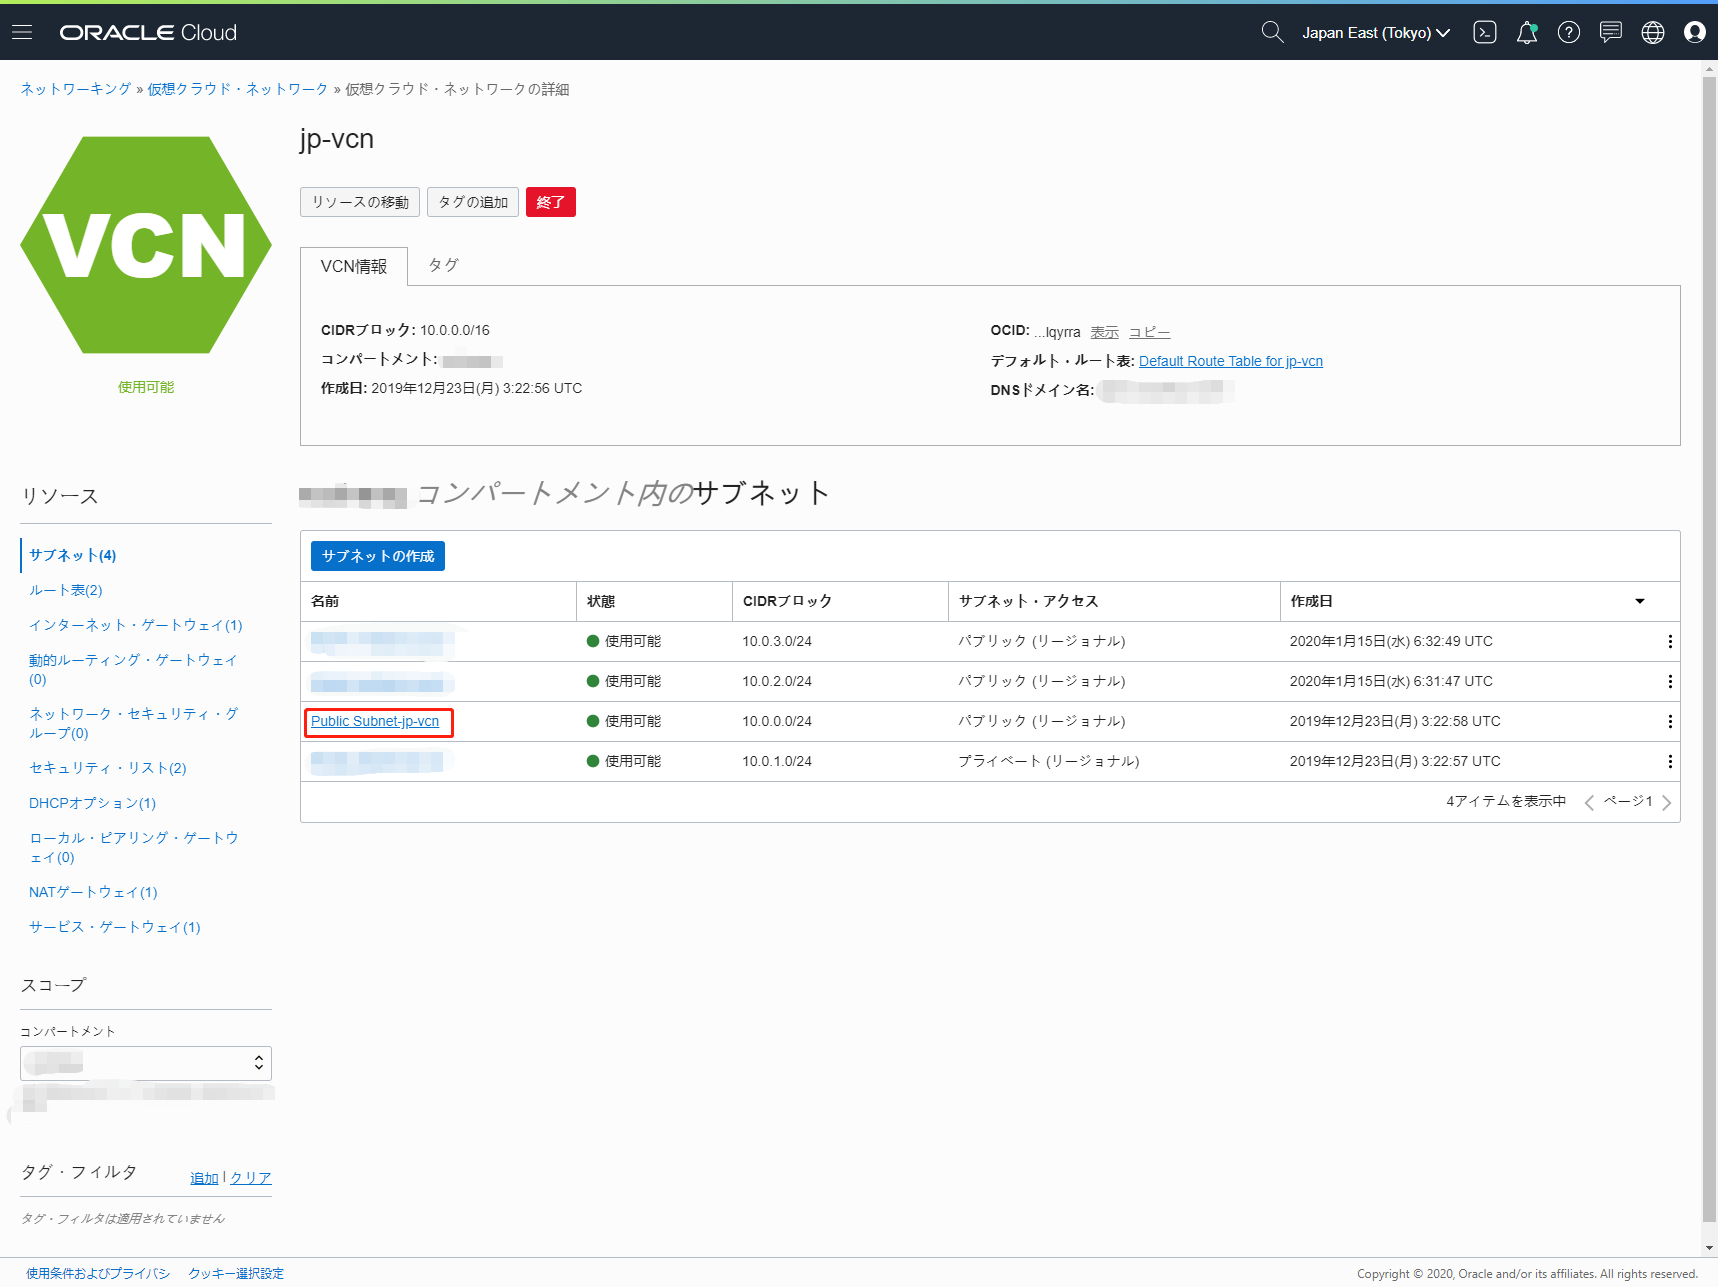Open the notifications bell icon
This screenshot has height=1287, width=1718.
1527,32
